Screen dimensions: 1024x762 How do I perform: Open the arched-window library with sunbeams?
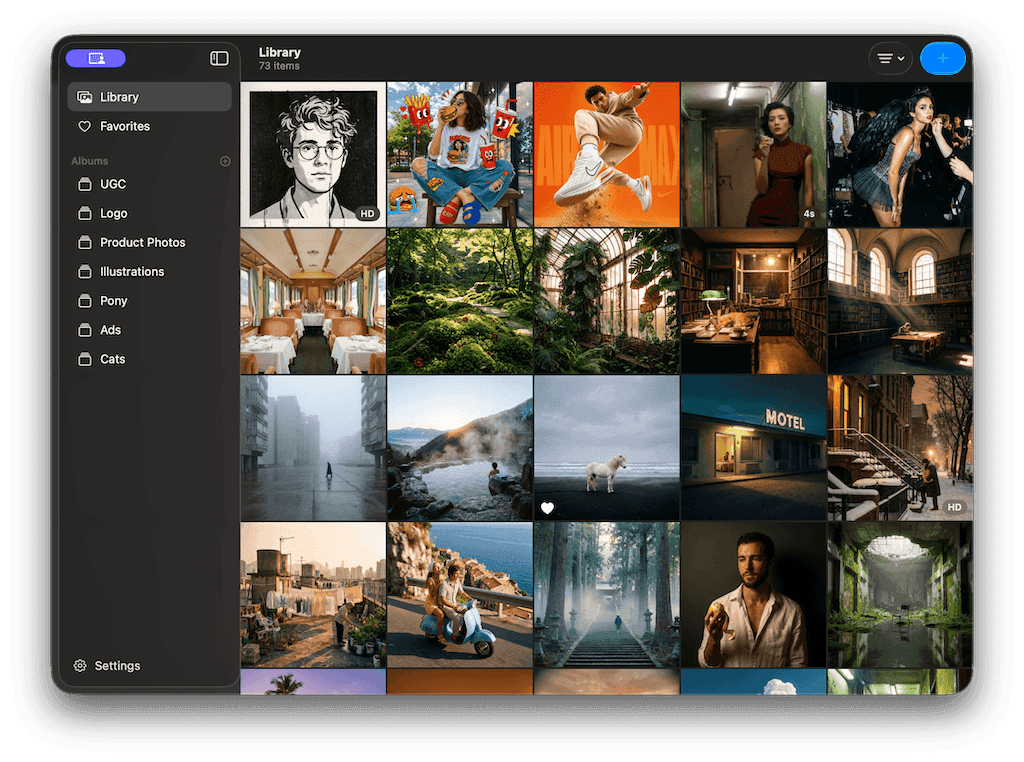[x=900, y=301]
